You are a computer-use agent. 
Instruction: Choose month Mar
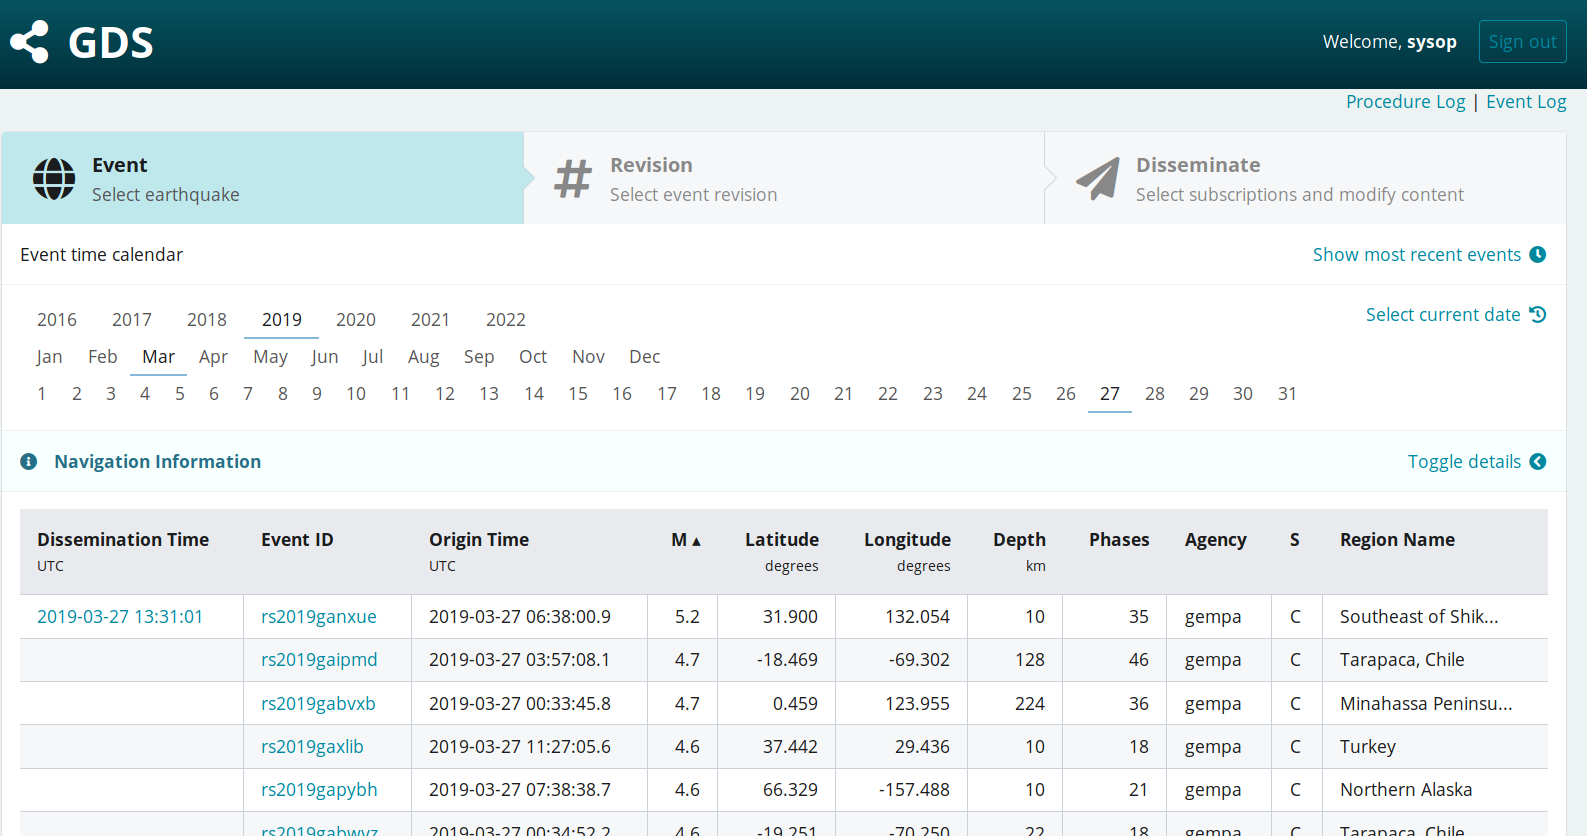click(x=159, y=357)
